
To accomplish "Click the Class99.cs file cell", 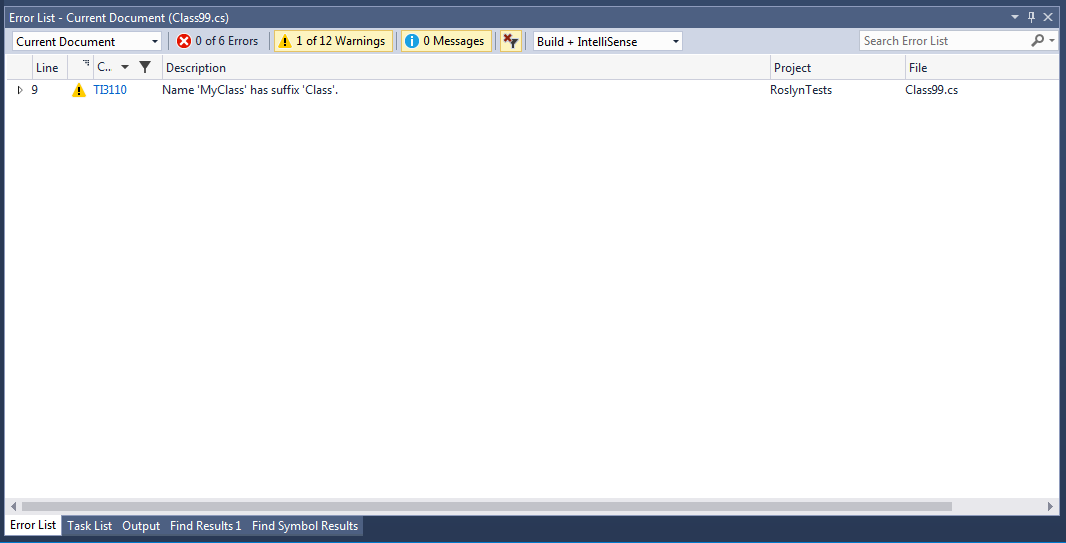I will [x=931, y=90].
